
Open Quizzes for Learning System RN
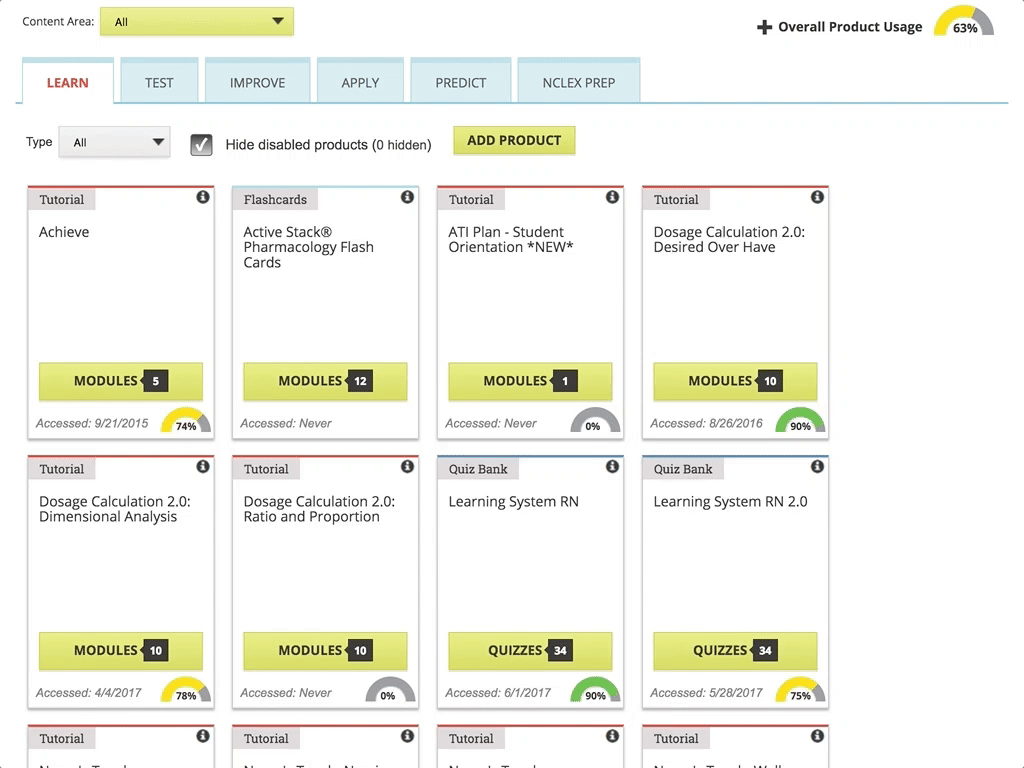coord(530,650)
